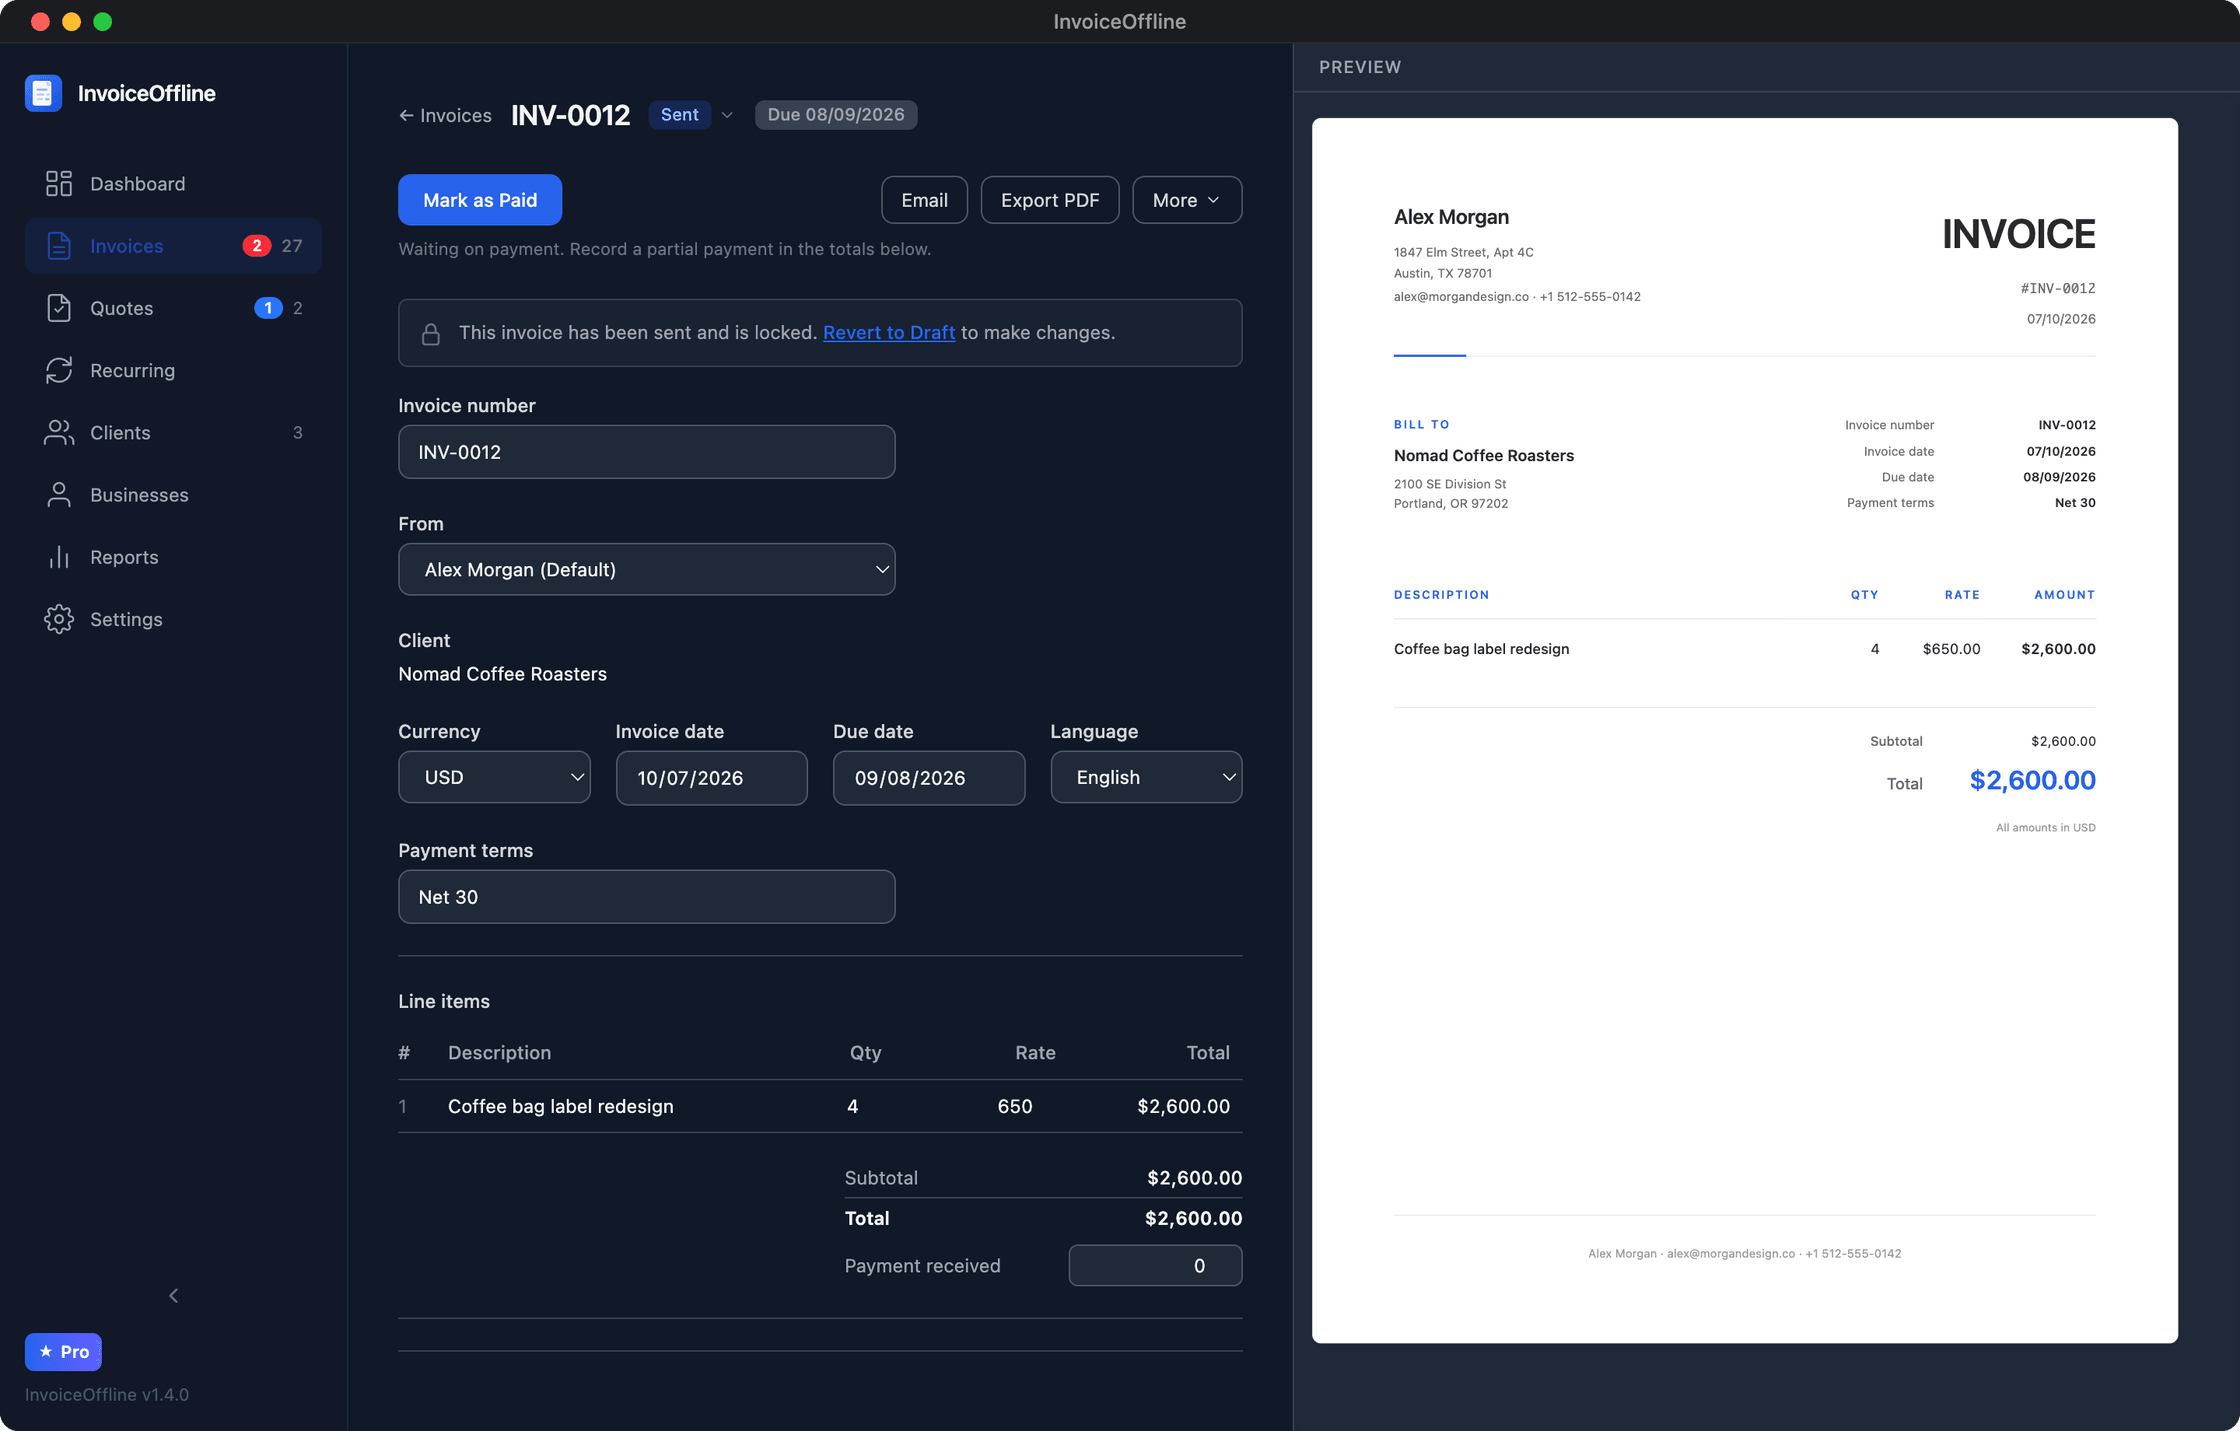This screenshot has height=1431, width=2240.
Task: Open the Language English dropdown
Action: [1146, 777]
